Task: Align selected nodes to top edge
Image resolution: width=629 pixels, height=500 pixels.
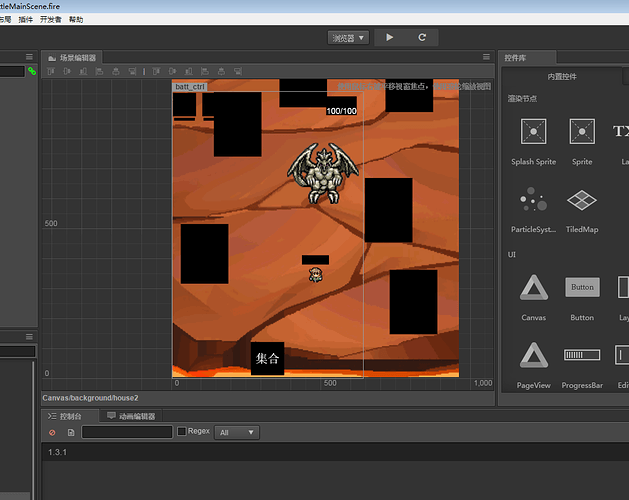Action: tap(51, 71)
